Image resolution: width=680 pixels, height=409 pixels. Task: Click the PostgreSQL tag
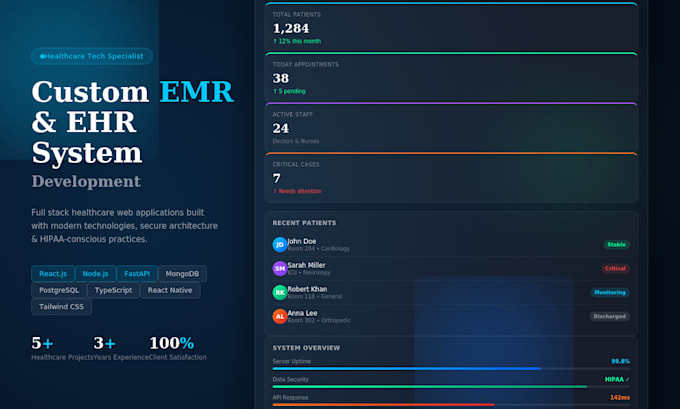click(x=59, y=290)
